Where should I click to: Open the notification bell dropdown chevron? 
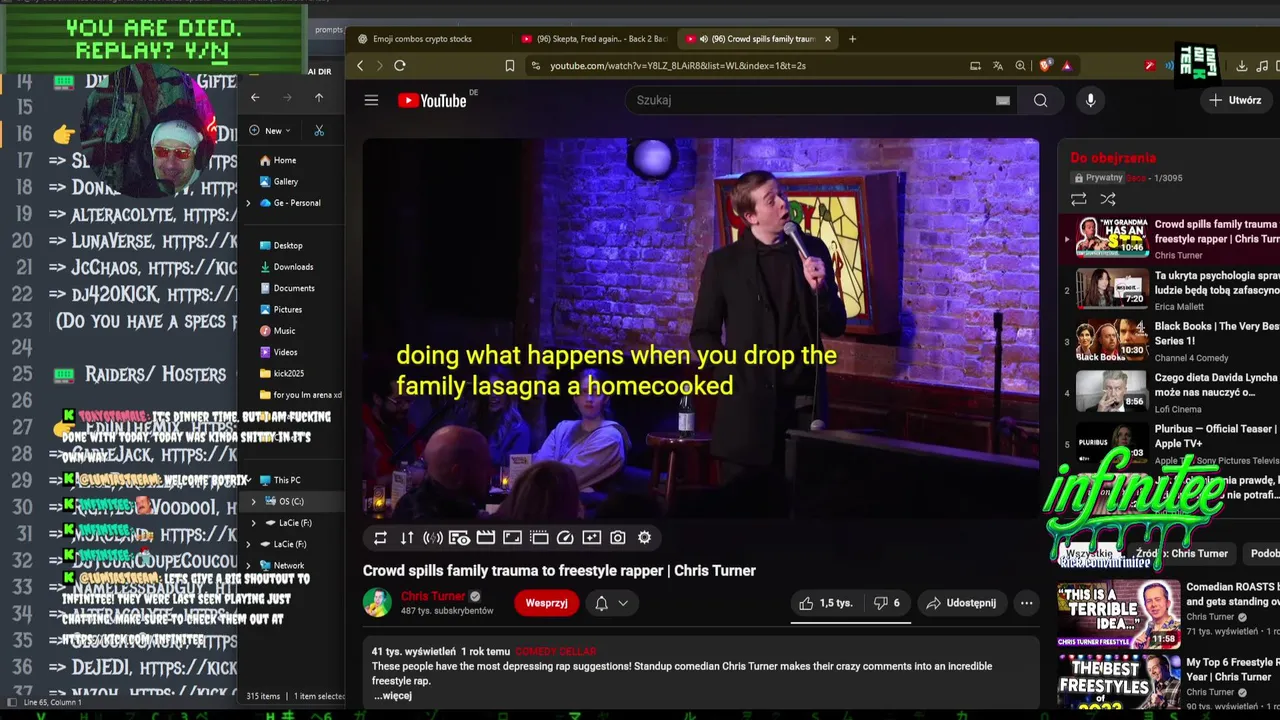[x=623, y=603]
